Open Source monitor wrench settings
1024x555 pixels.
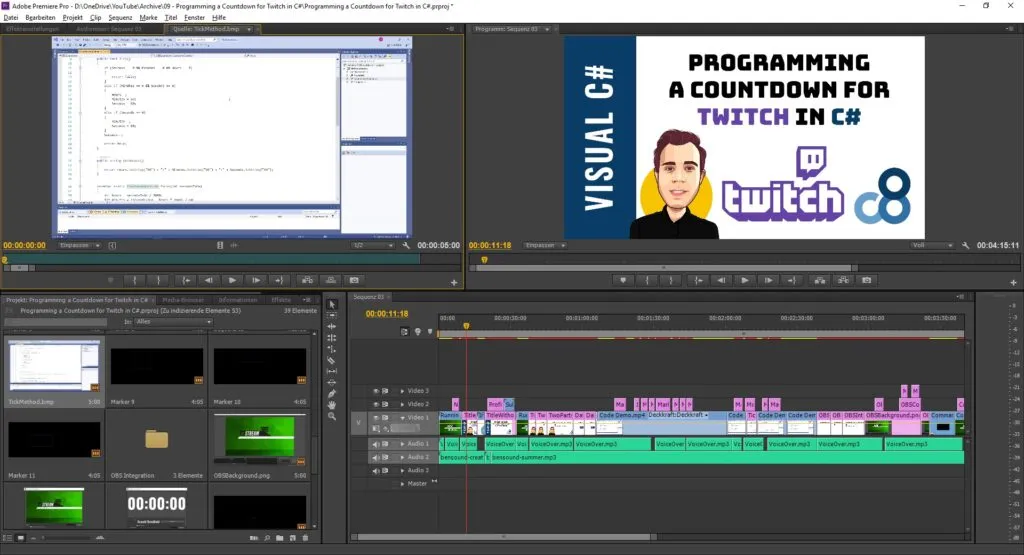[406, 246]
